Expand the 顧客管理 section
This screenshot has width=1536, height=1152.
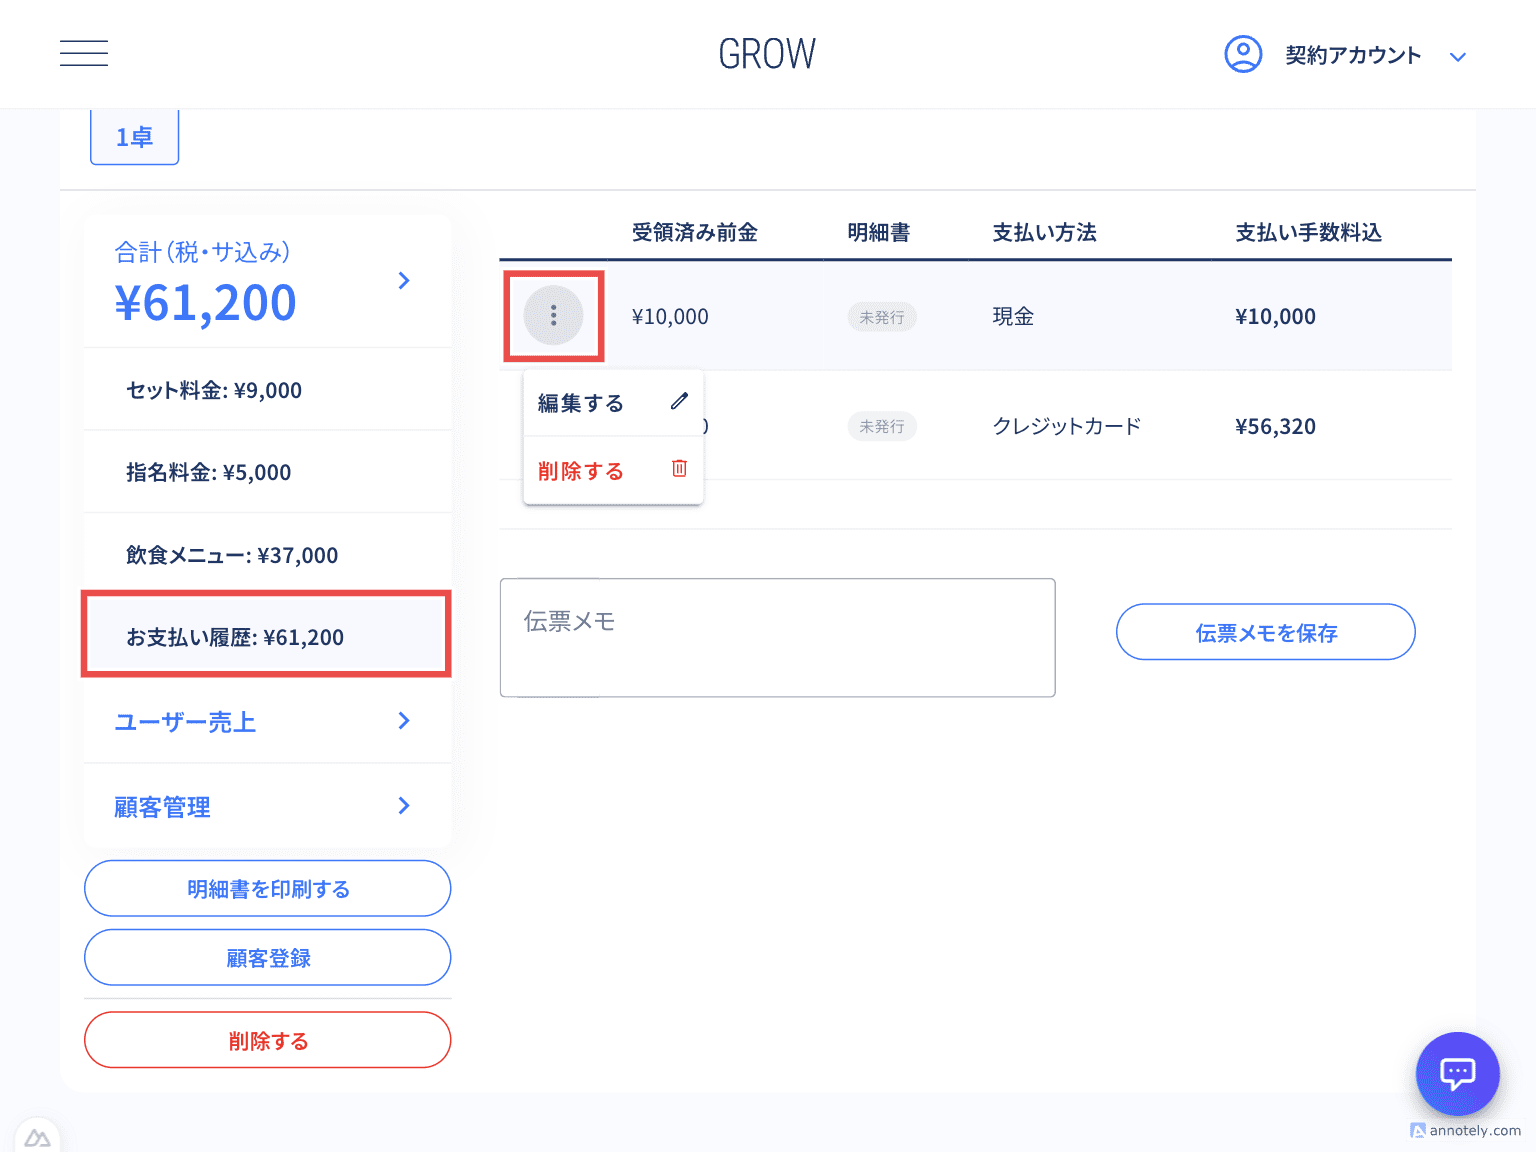click(404, 806)
